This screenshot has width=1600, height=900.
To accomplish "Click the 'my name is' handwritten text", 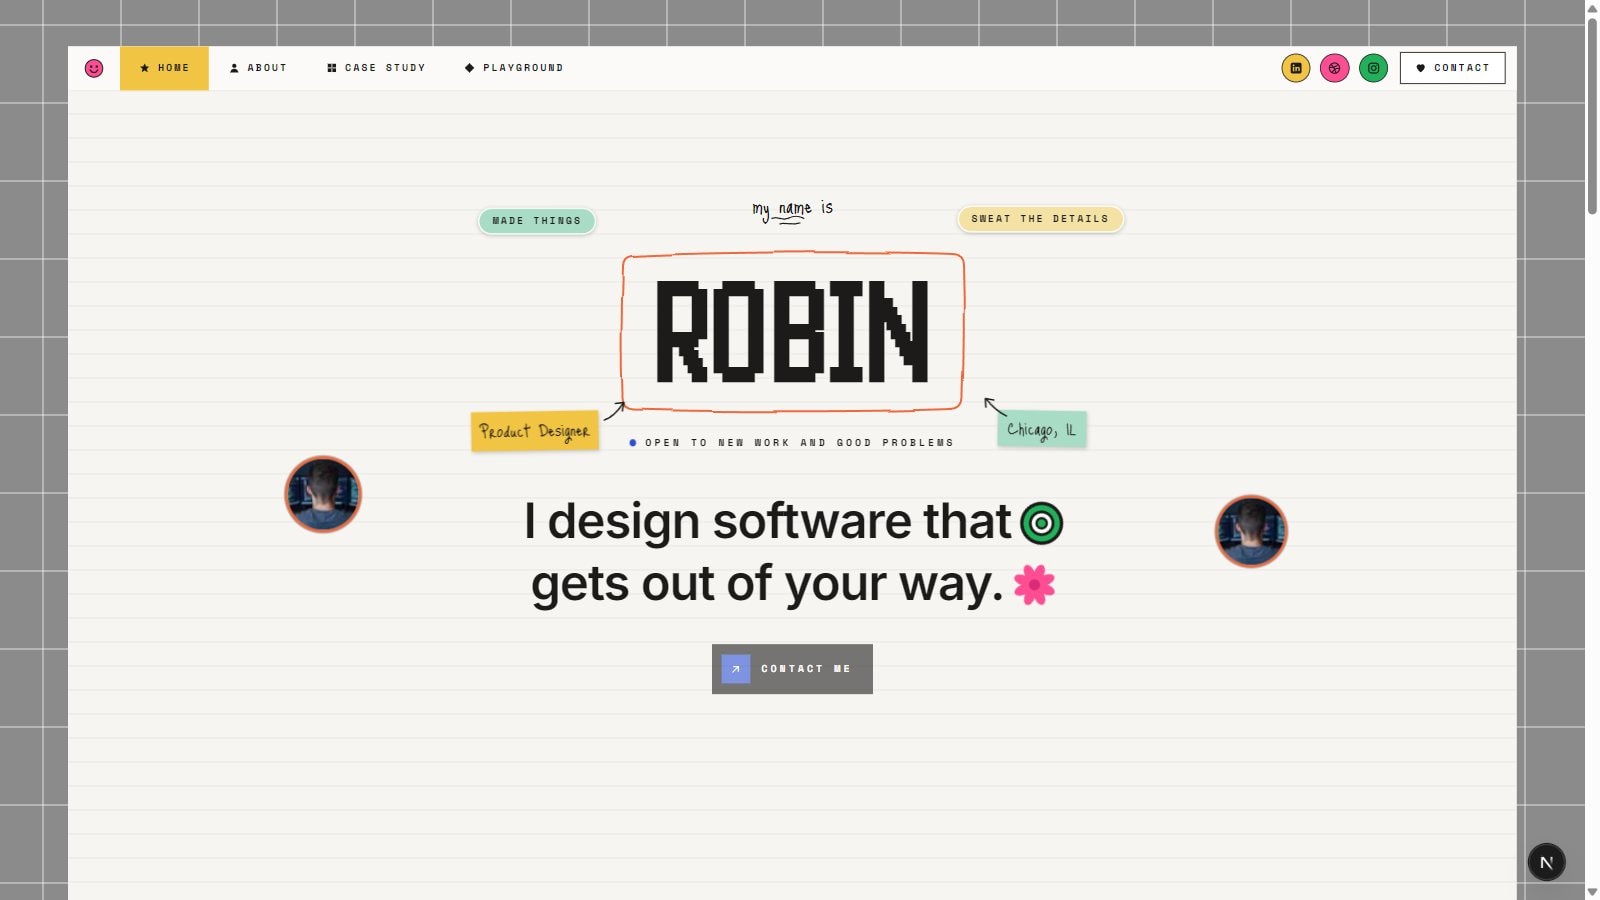I will (793, 210).
